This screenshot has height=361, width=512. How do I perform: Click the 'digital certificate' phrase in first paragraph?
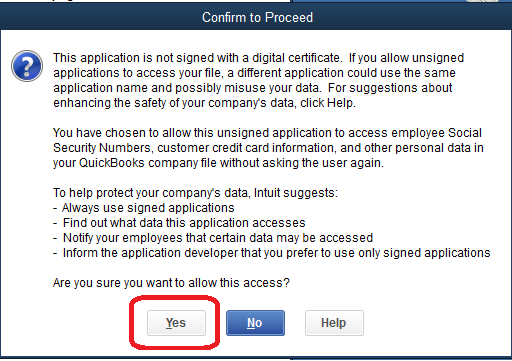click(296, 58)
